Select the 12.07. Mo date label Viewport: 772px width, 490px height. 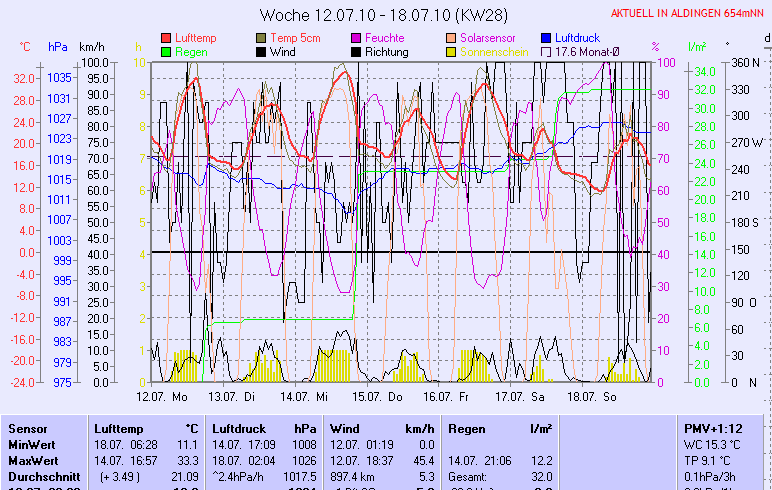coord(161,397)
